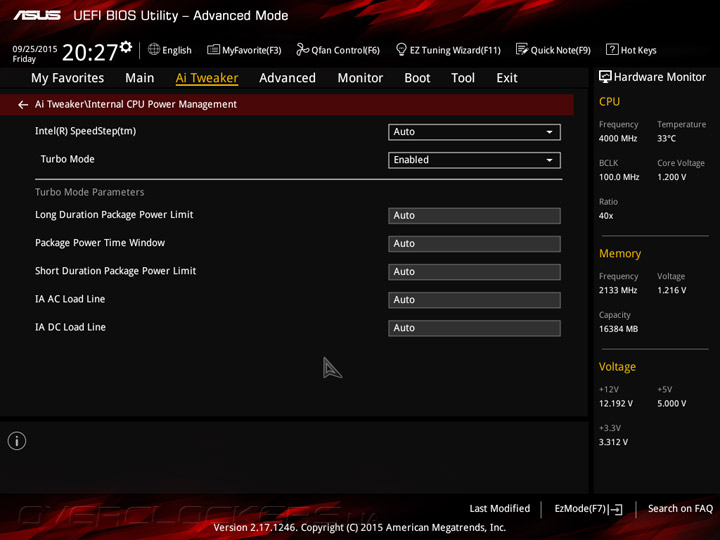720x540 pixels.
Task: Click the 33°C temperature value
Action: 666,139
